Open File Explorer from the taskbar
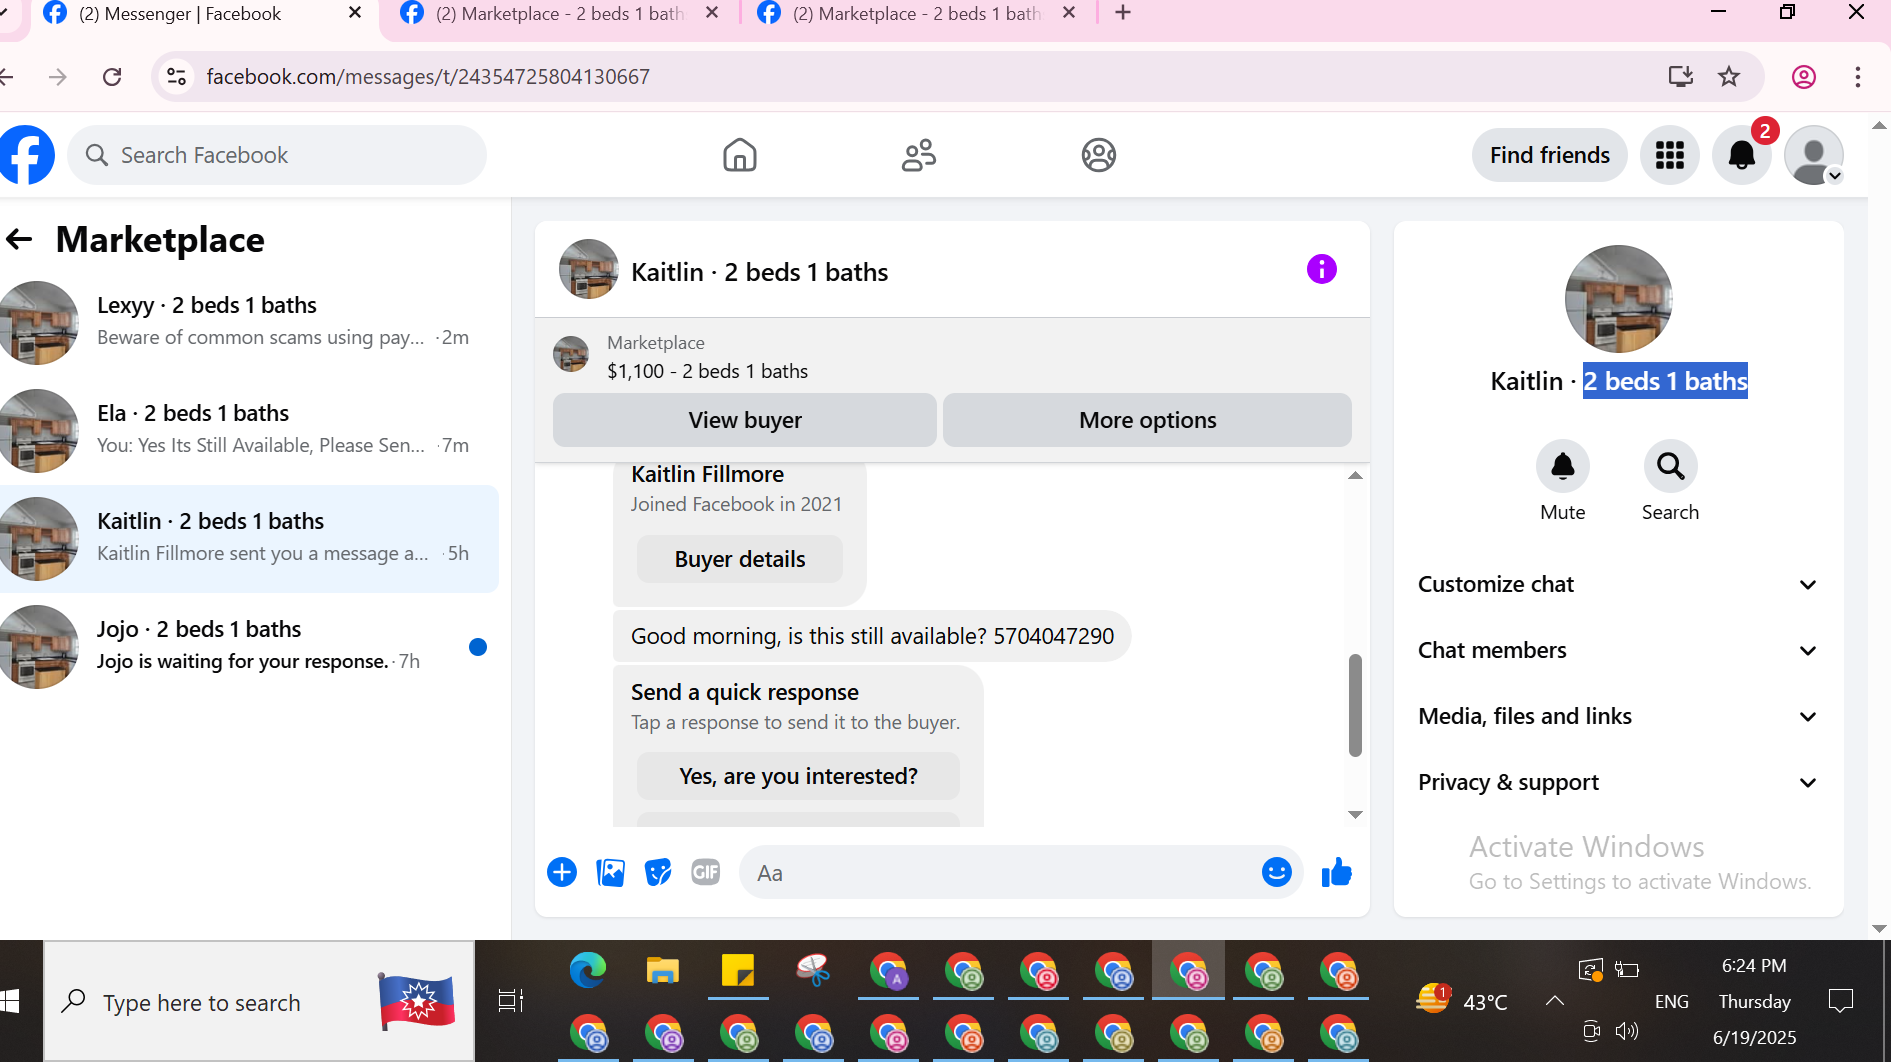Screen dimensions: 1891x1062 tap(663, 971)
